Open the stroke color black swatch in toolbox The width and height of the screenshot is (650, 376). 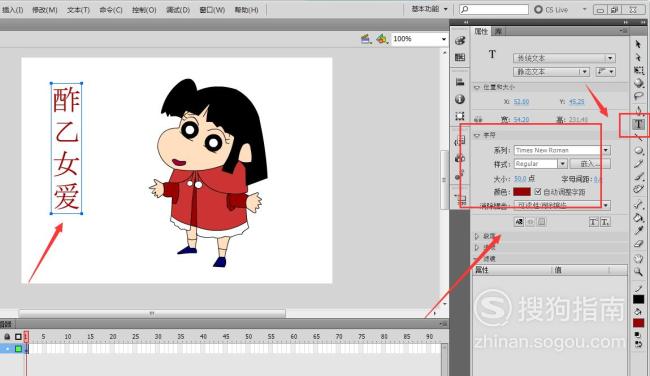point(638,299)
